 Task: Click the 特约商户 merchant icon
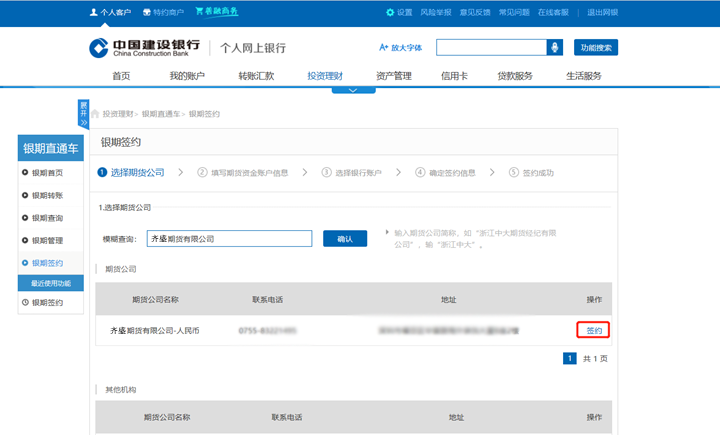click(147, 12)
